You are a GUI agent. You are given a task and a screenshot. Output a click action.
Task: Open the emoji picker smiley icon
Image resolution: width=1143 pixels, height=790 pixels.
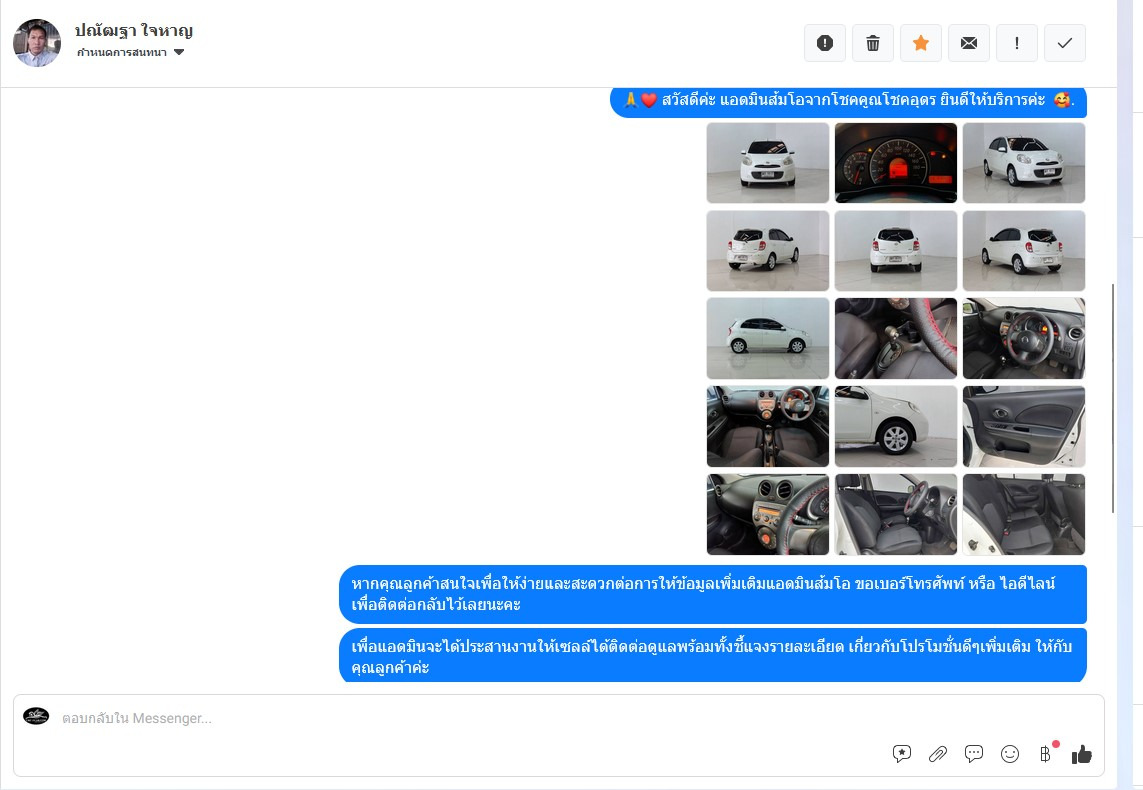tap(1010, 754)
